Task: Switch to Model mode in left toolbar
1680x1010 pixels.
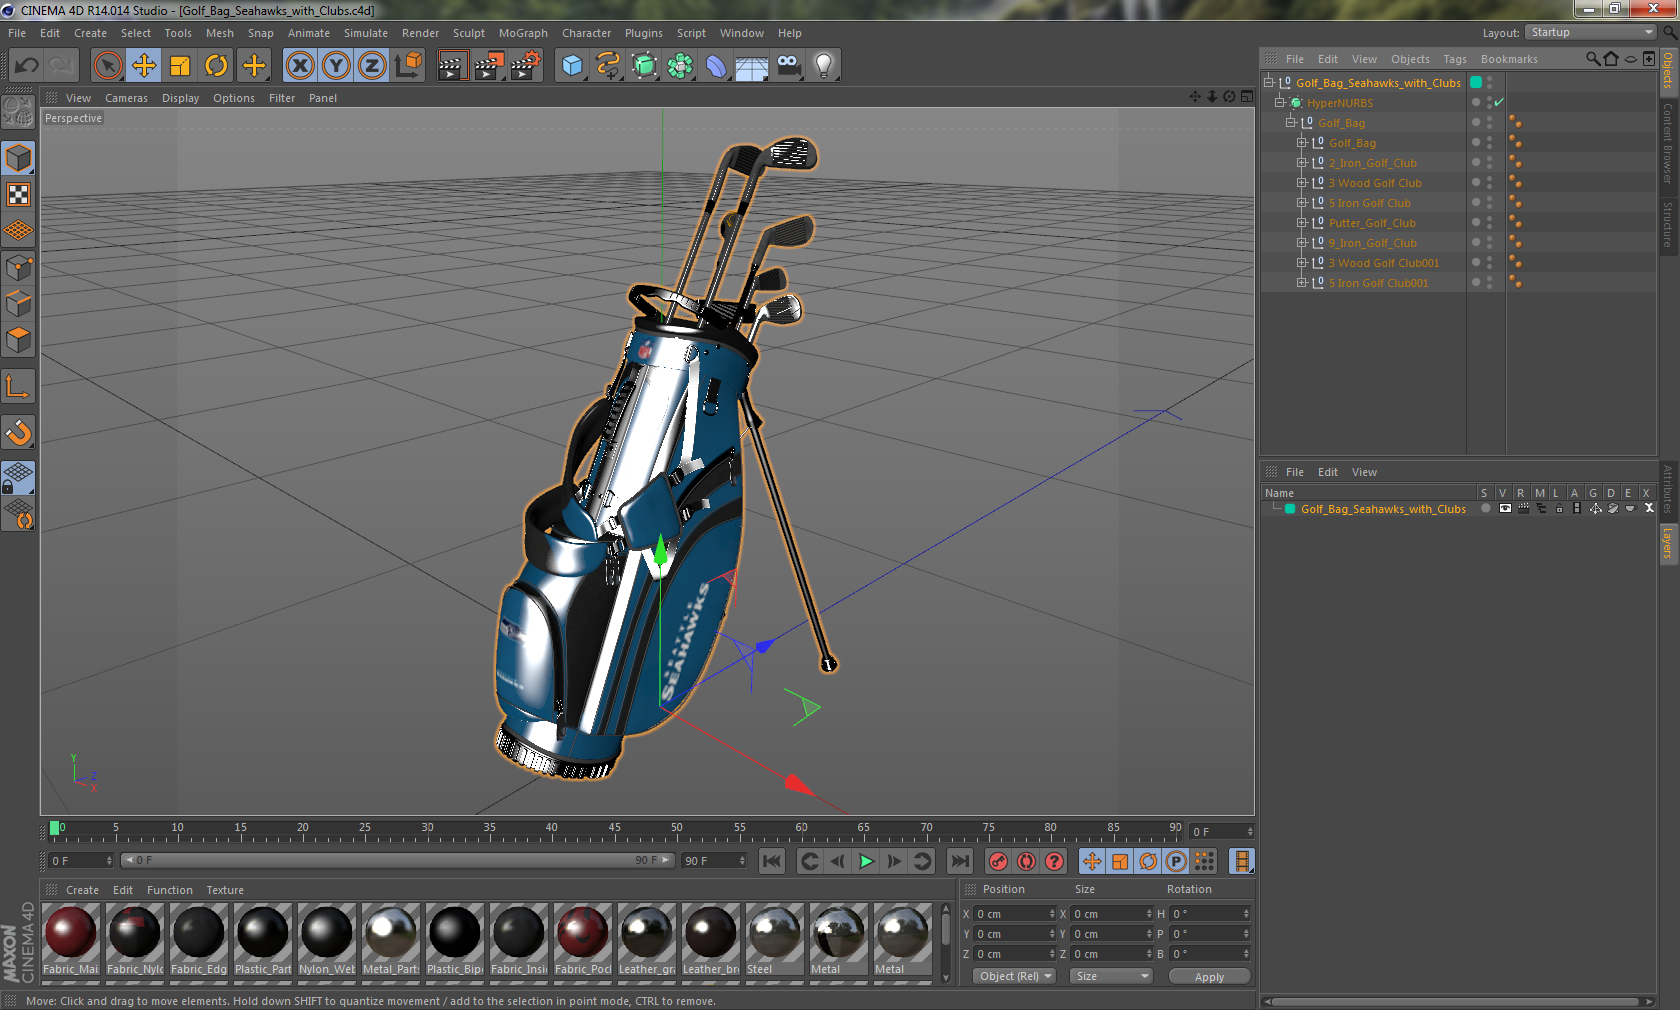Action: 19,158
